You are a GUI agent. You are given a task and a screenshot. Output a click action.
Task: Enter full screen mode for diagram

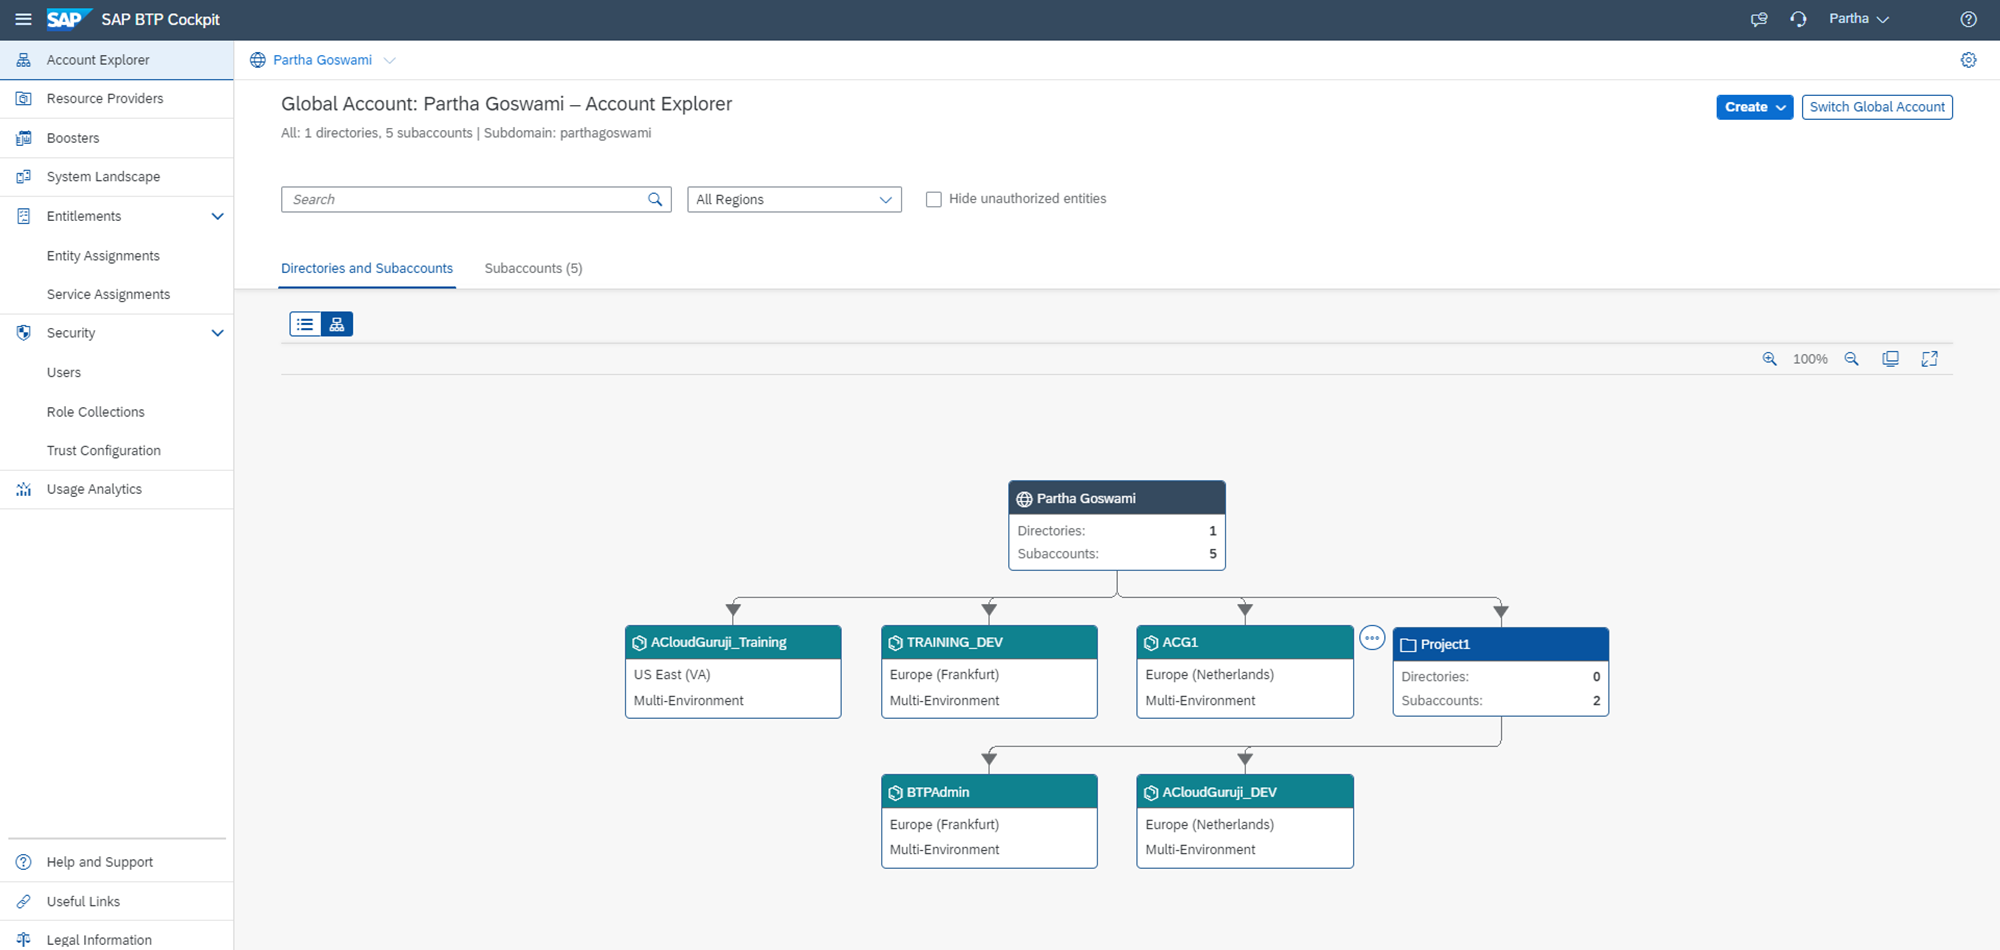pos(1929,359)
